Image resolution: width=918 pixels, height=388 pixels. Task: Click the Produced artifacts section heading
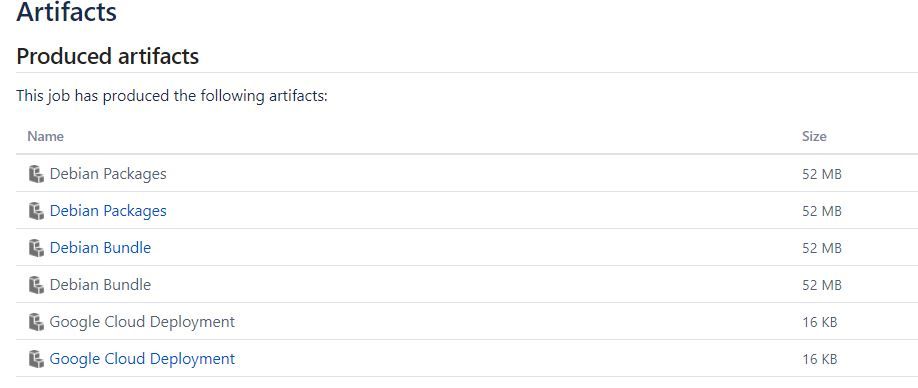pos(108,56)
